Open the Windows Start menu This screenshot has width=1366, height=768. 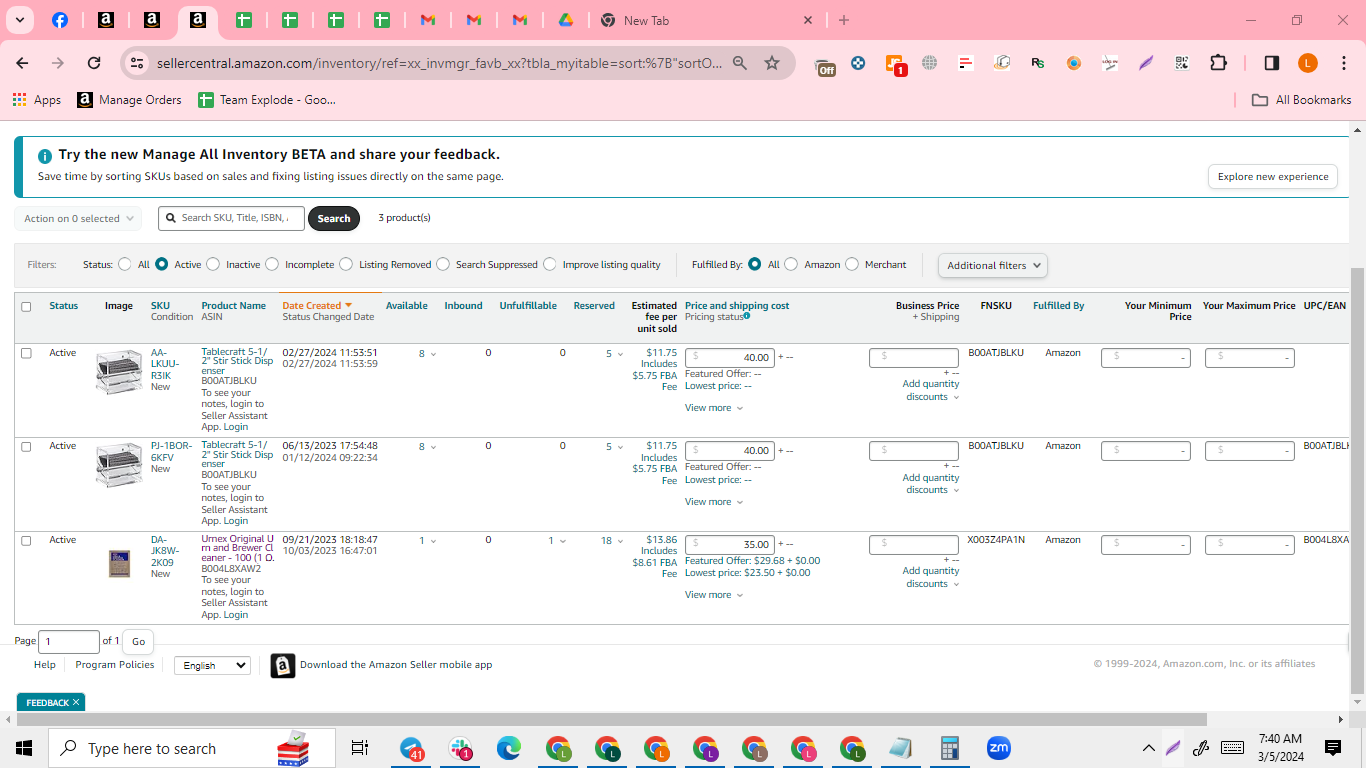24,748
